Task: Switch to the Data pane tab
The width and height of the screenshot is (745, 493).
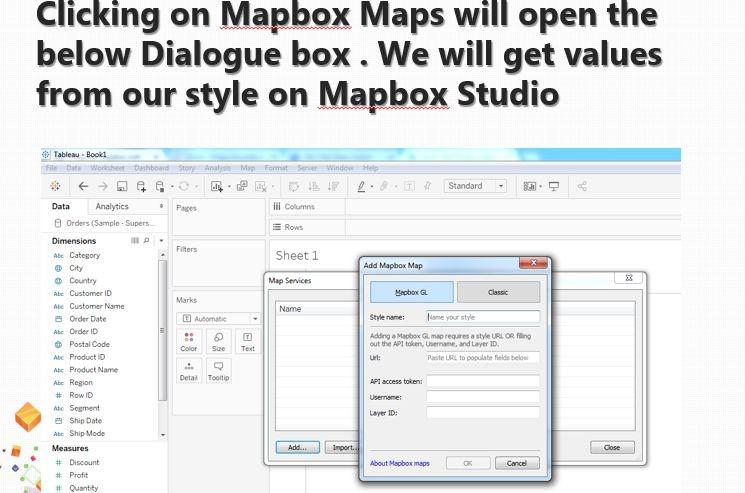Action: point(61,206)
